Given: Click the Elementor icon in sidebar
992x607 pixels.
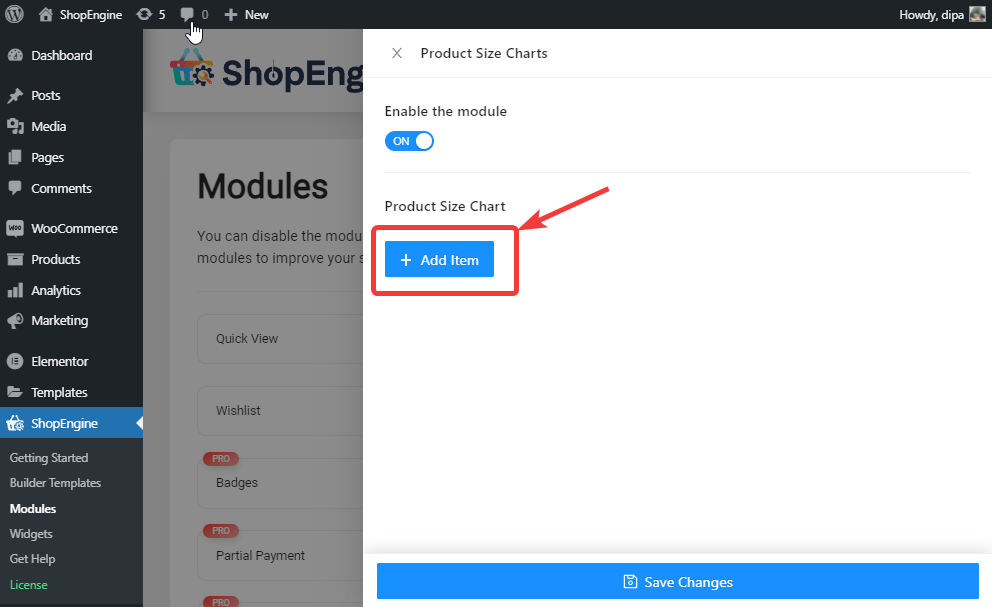Looking at the screenshot, I should [15, 362].
